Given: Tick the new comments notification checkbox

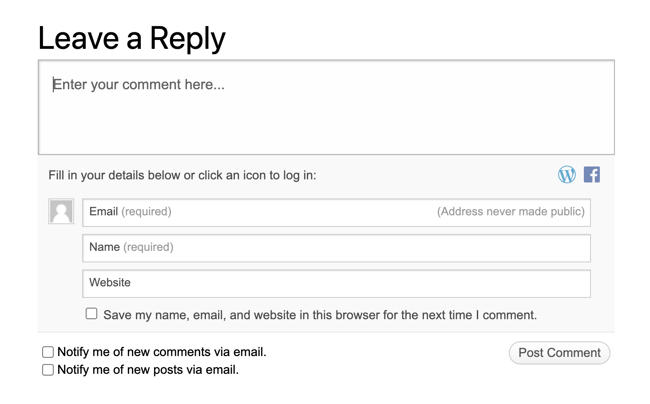Looking at the screenshot, I should tap(48, 352).
